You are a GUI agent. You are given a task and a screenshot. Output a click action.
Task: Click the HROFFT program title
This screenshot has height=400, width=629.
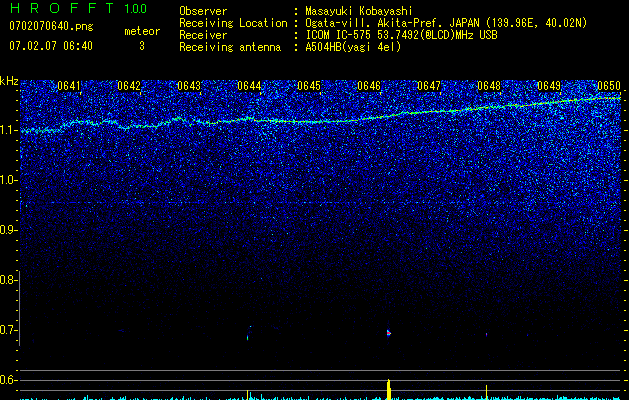pyautogui.click(x=62, y=8)
